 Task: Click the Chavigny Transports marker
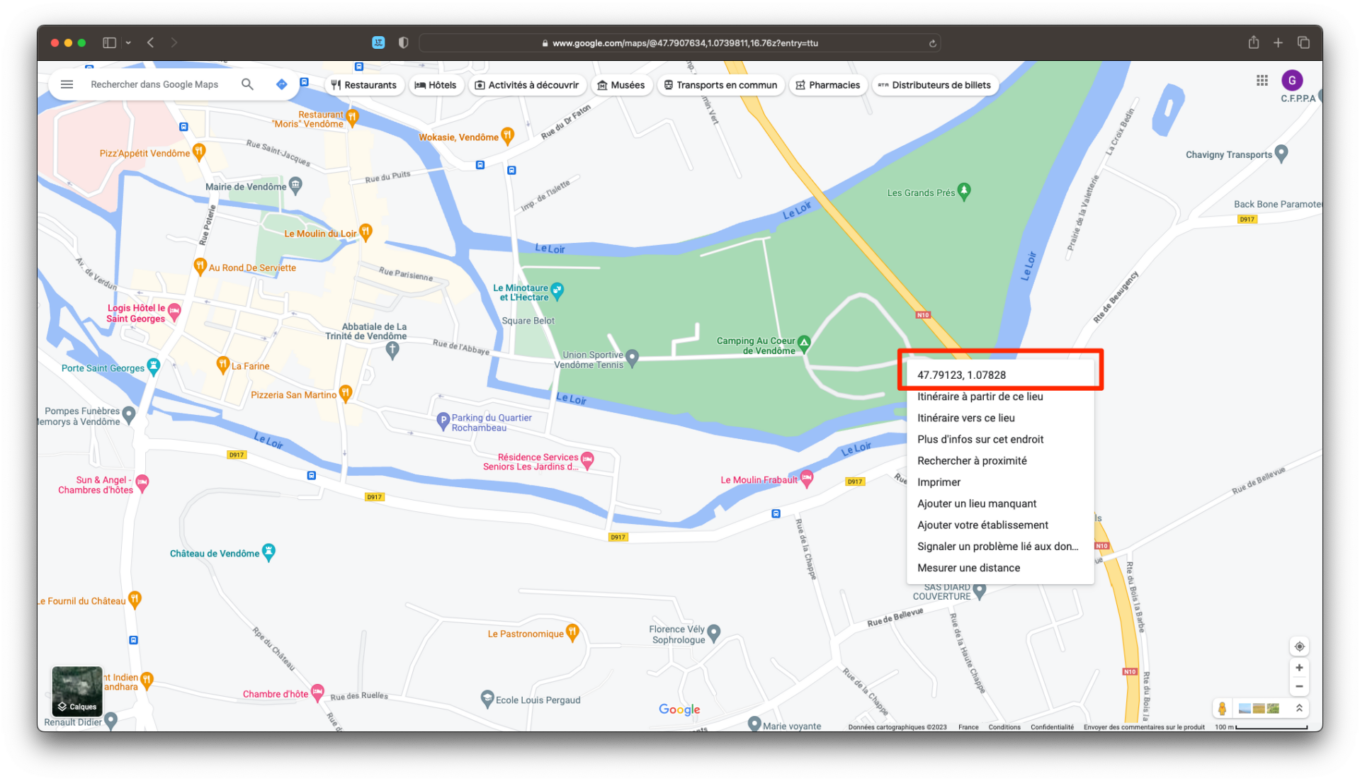1282,154
